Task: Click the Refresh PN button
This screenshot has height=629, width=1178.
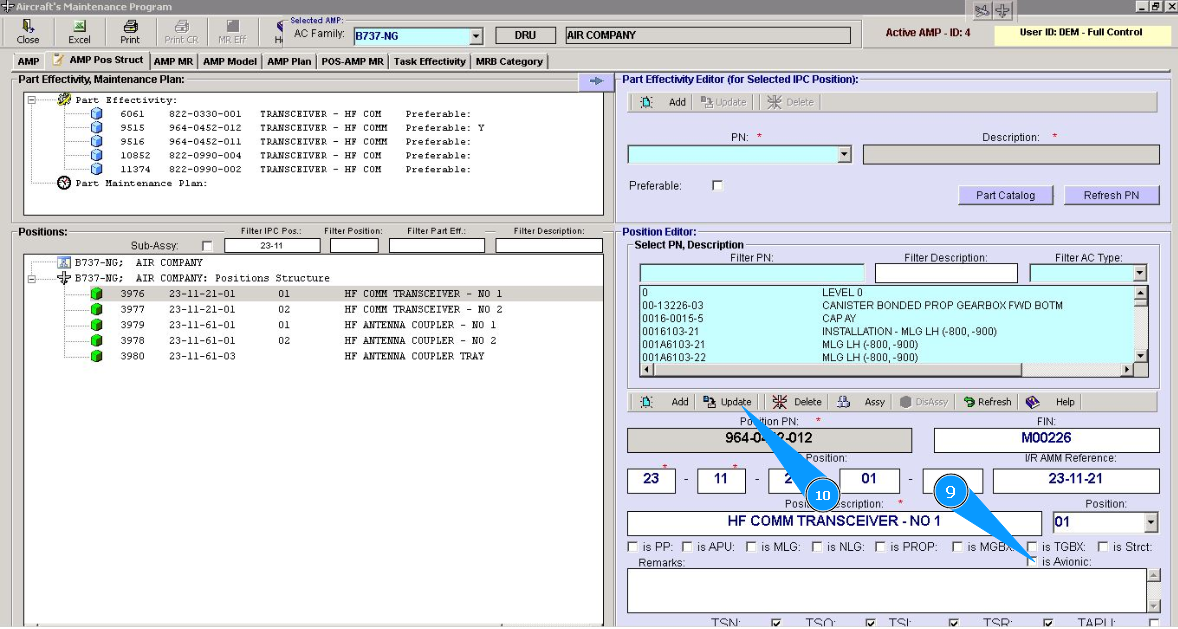Action: pyautogui.click(x=1110, y=195)
